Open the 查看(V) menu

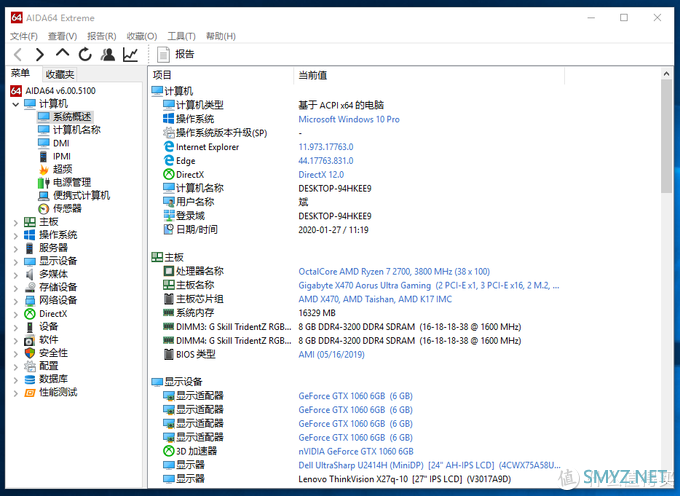pyautogui.click(x=62, y=36)
